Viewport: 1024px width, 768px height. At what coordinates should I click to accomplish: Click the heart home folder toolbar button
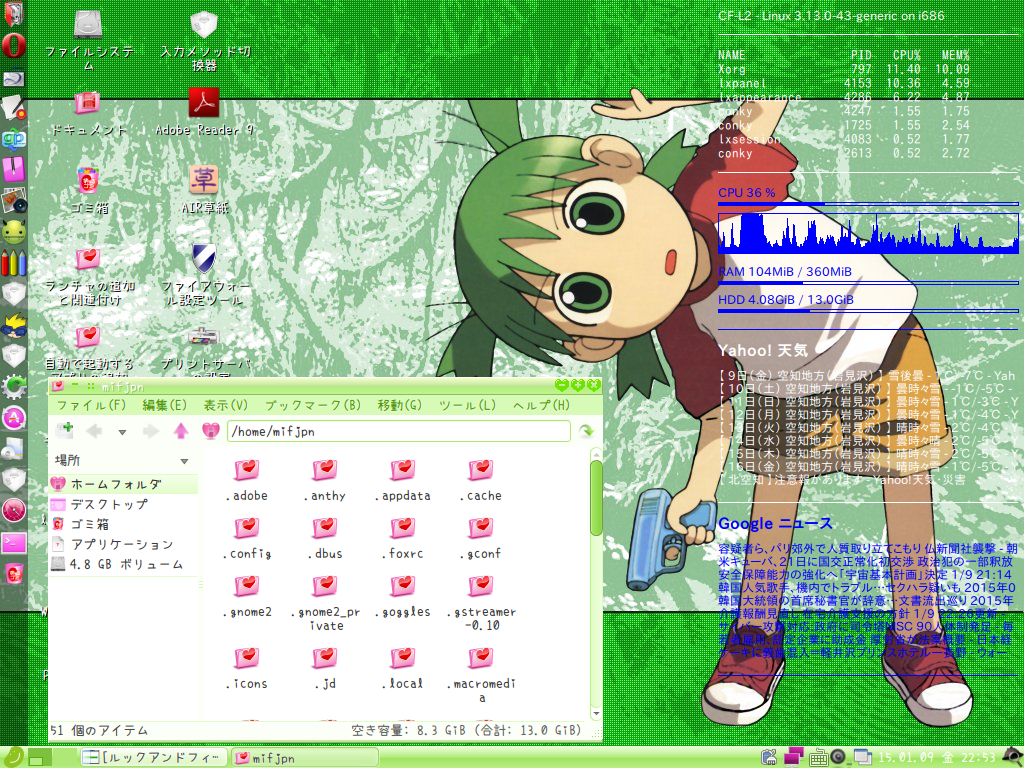coord(210,431)
